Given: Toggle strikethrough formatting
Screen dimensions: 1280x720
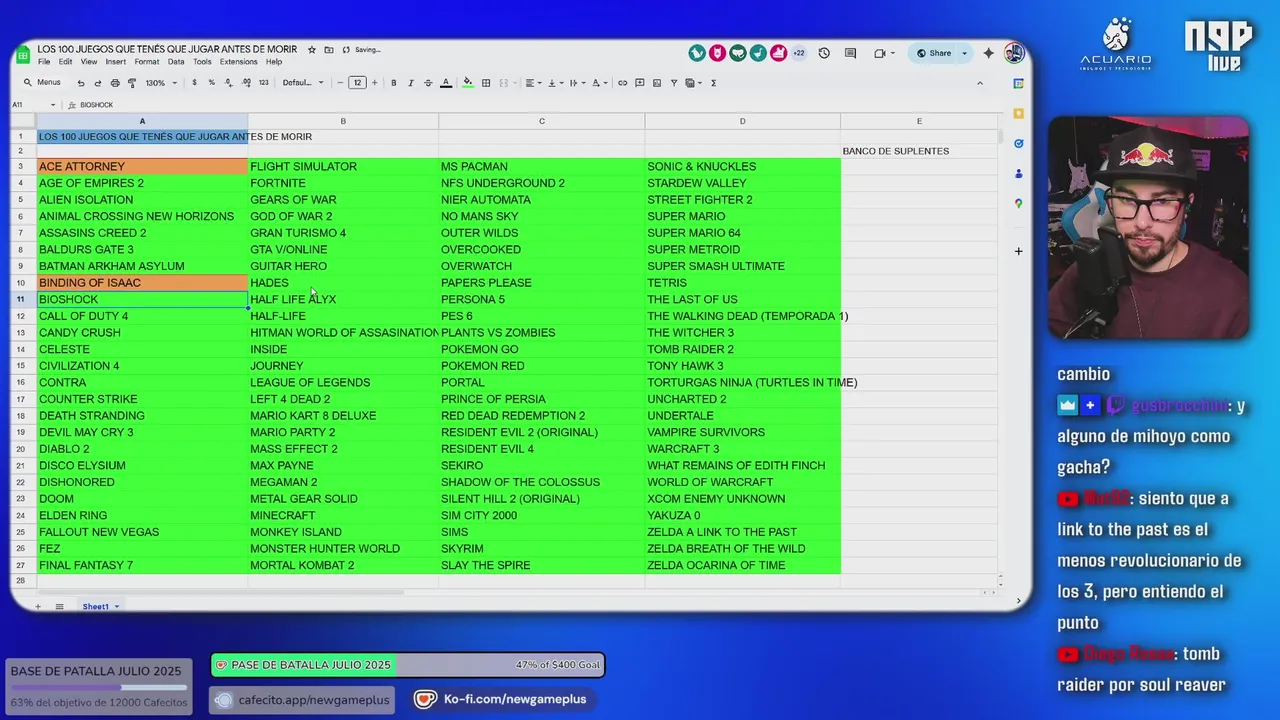Looking at the screenshot, I should (428, 83).
